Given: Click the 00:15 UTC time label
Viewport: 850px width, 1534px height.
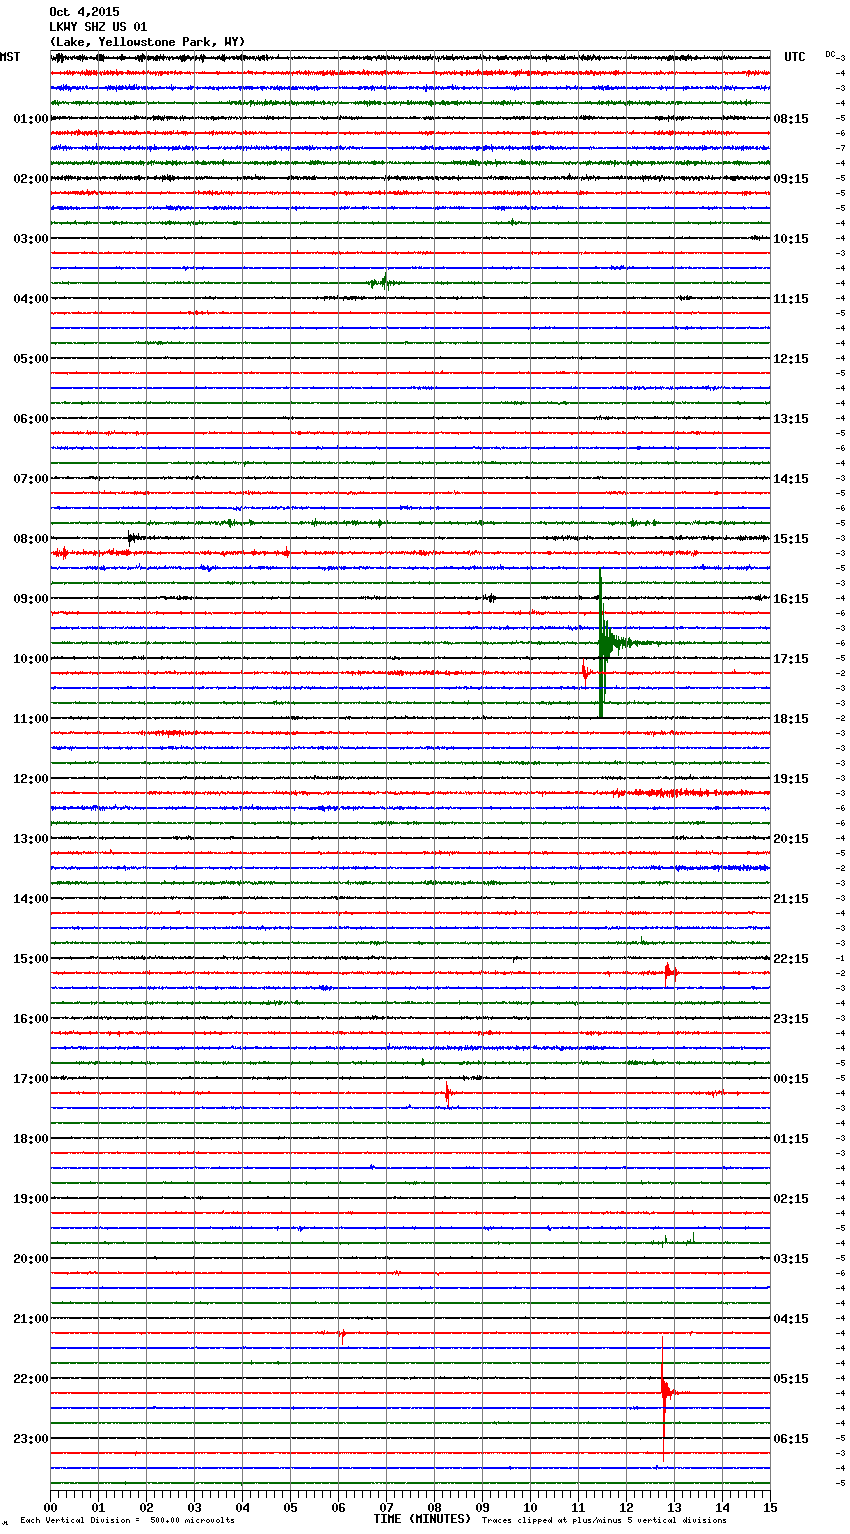Looking at the screenshot, I should [791, 1079].
